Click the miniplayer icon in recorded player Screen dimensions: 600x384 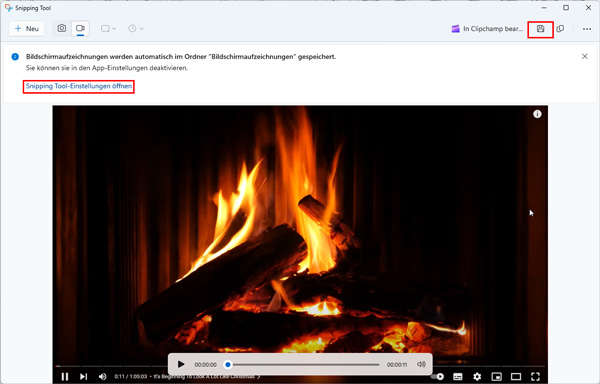pos(496,377)
